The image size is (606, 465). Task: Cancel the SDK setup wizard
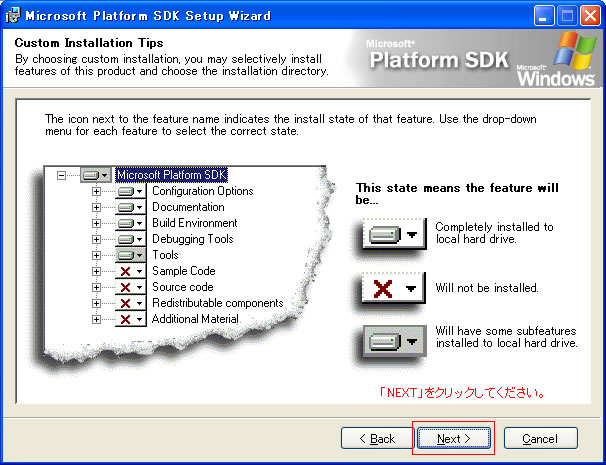pyautogui.click(x=540, y=438)
